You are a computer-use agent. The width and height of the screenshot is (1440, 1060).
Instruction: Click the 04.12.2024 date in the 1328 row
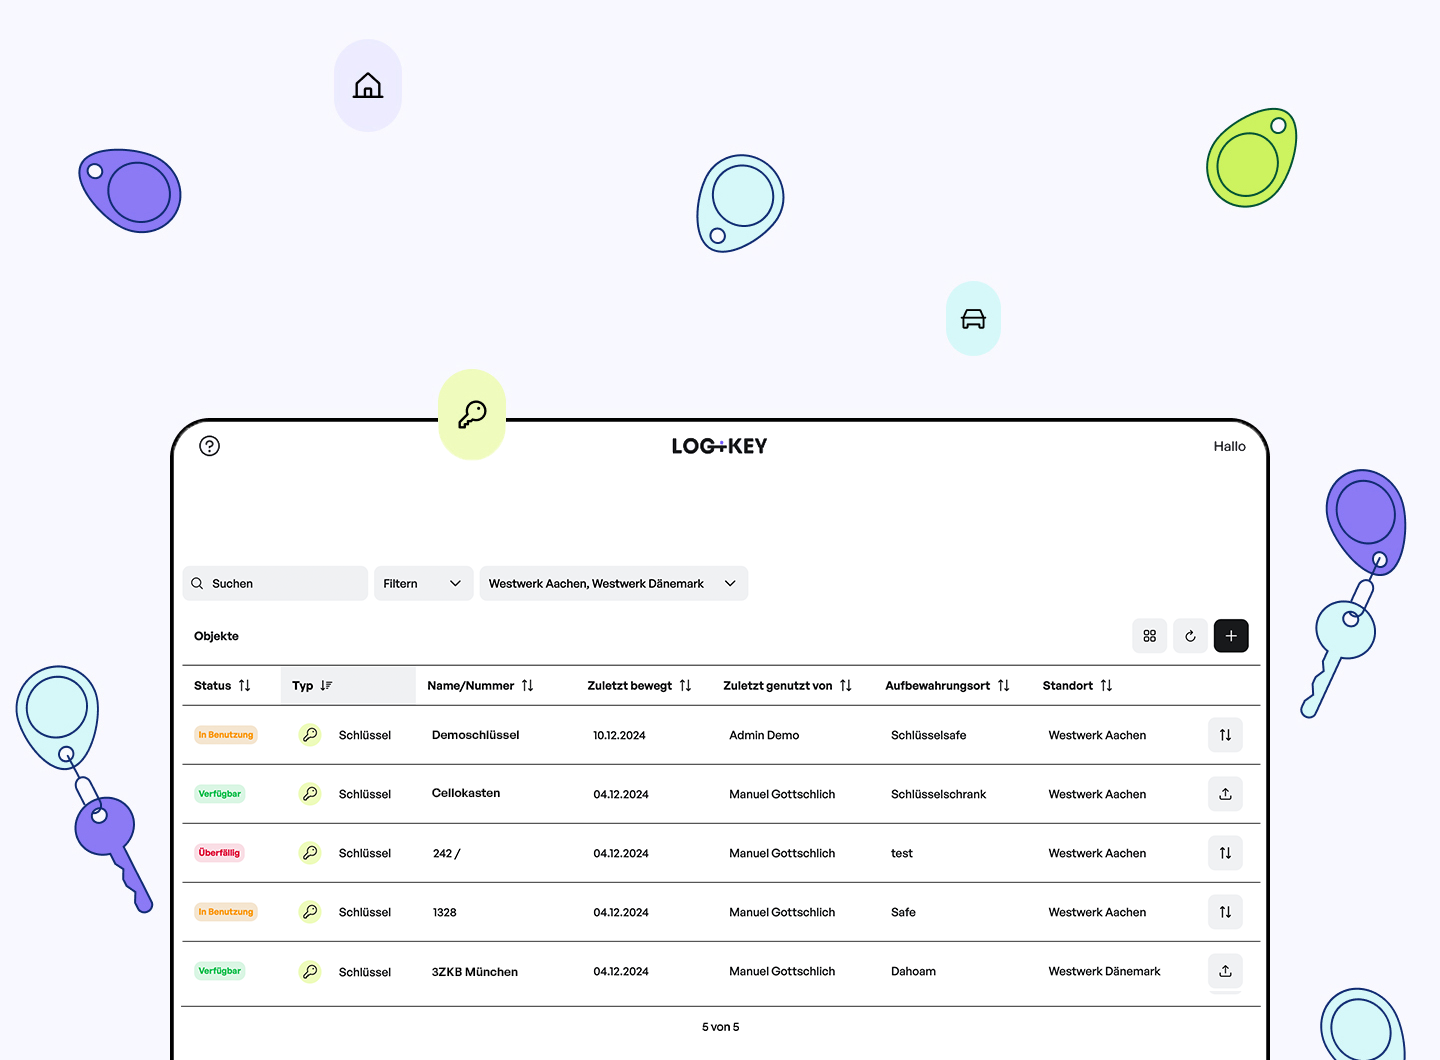(621, 912)
